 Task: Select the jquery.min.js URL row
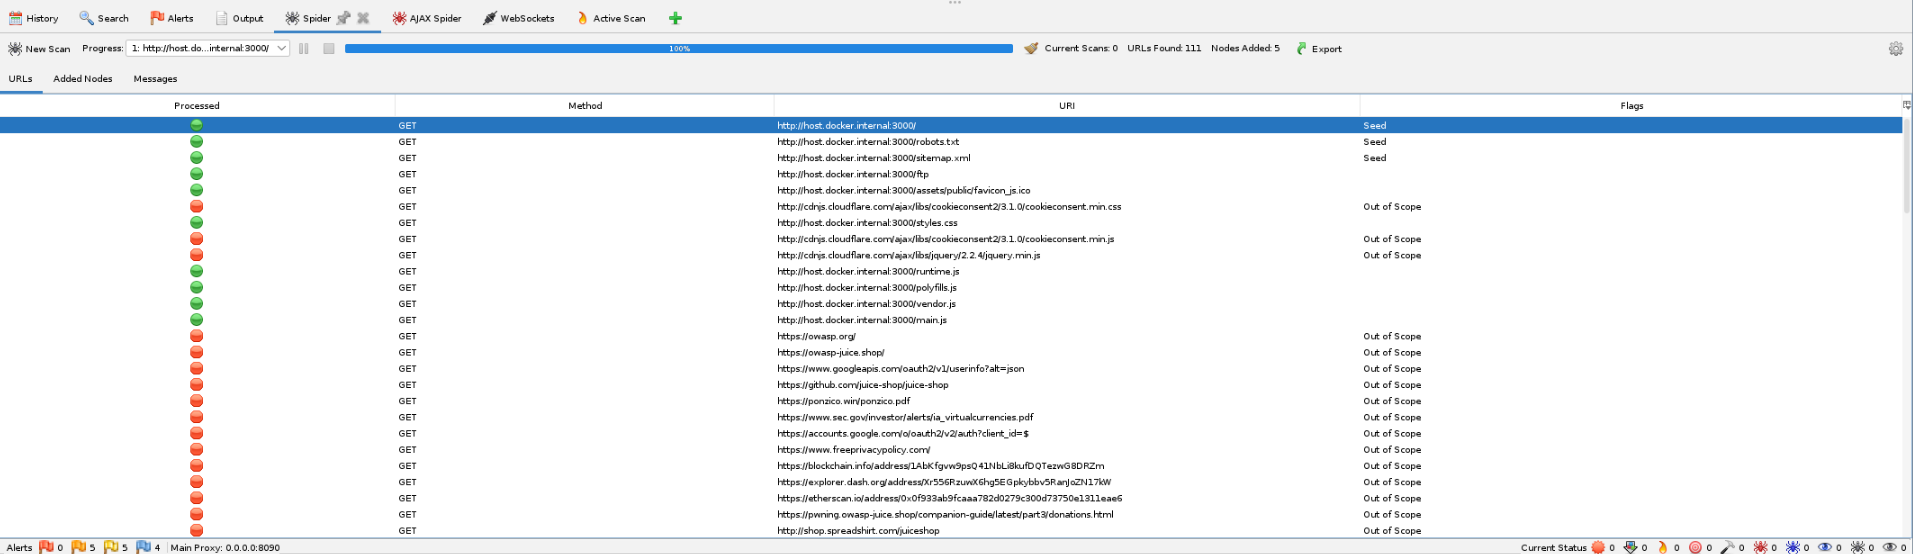click(951, 255)
